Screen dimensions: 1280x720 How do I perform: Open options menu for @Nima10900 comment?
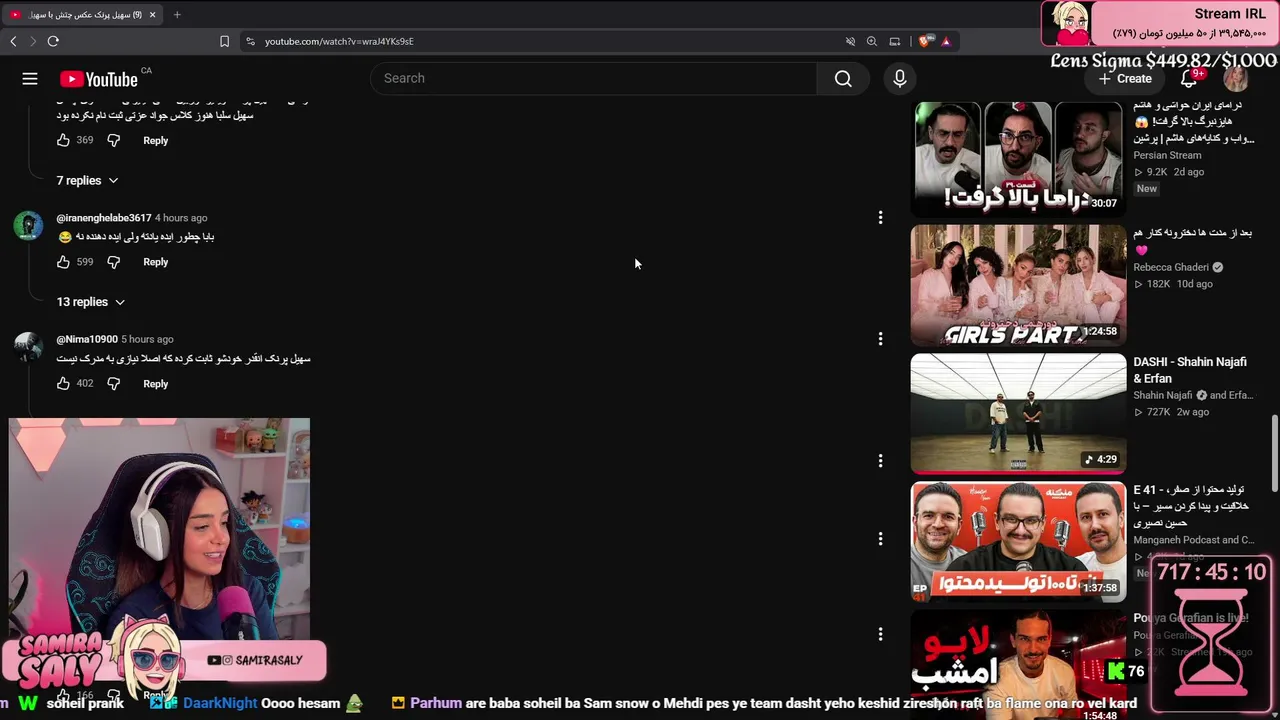coord(880,339)
